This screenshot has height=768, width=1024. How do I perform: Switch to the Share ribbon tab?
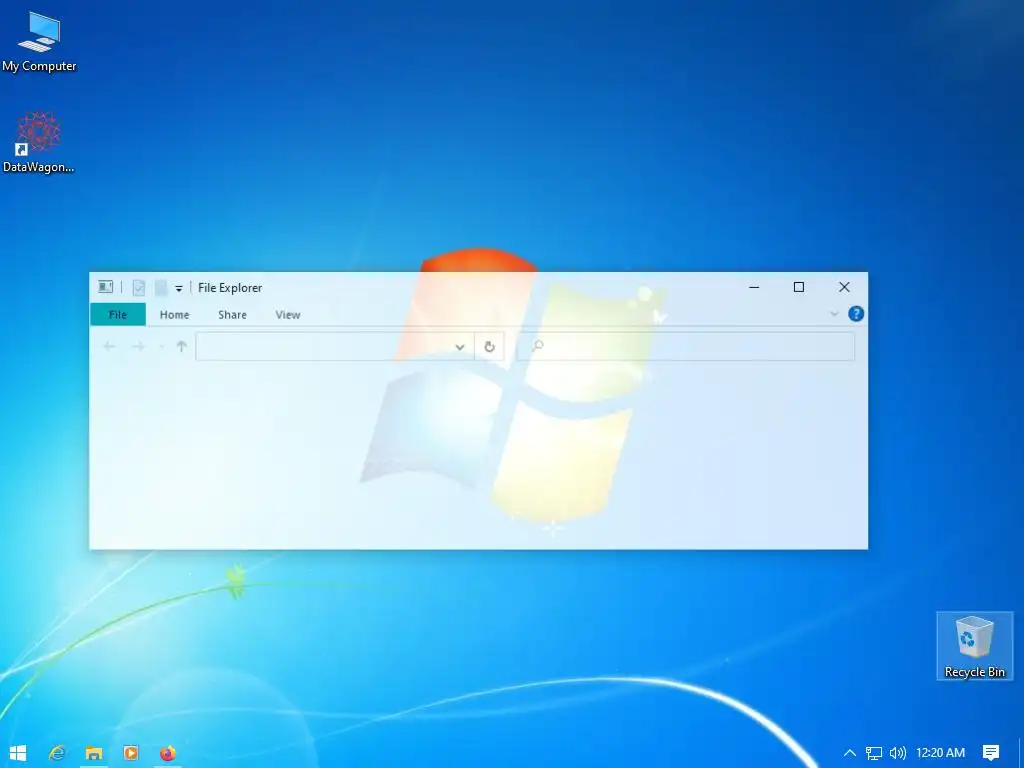point(232,314)
